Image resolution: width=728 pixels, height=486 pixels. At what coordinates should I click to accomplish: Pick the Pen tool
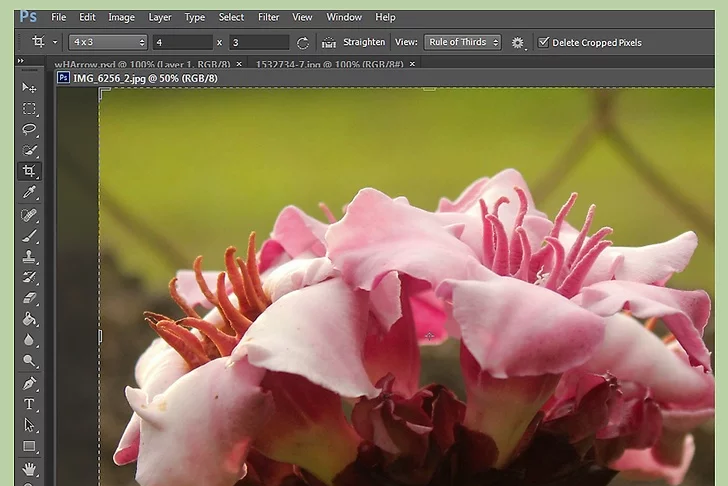coord(29,383)
